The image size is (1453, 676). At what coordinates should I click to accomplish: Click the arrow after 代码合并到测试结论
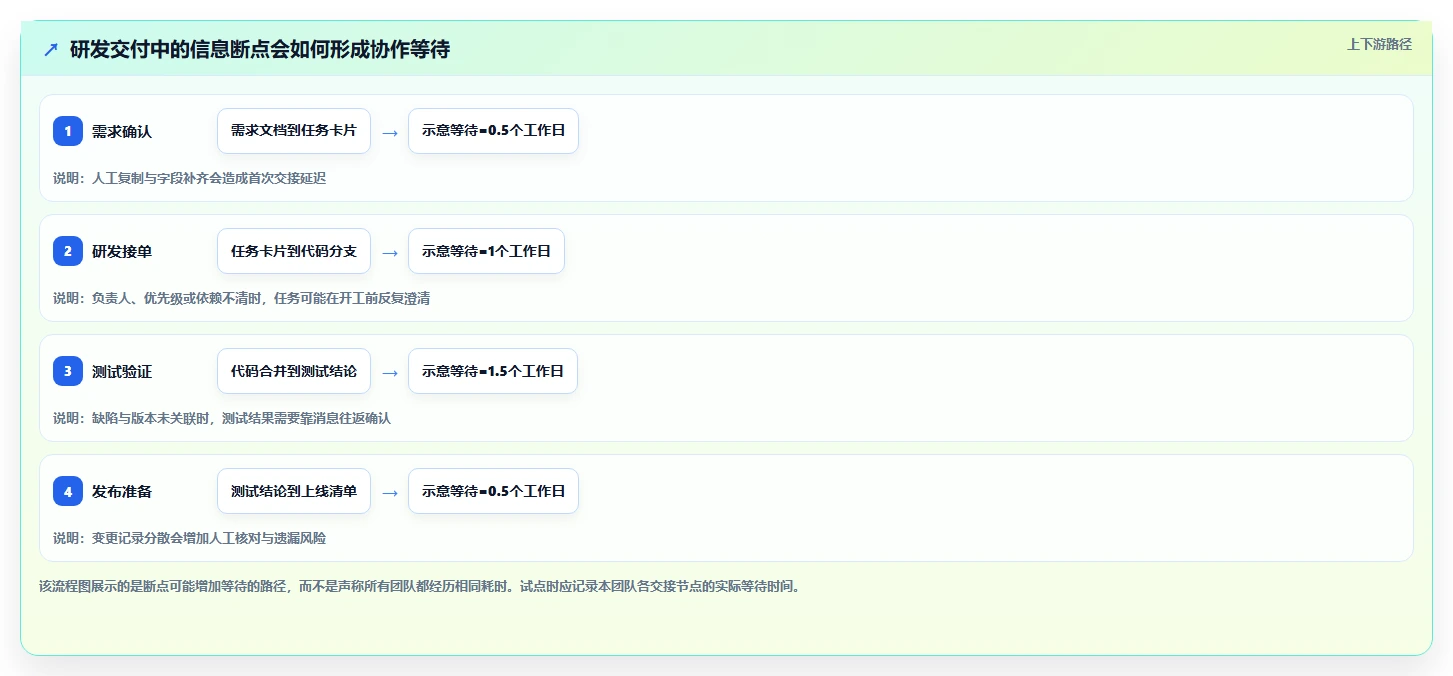[x=390, y=372]
